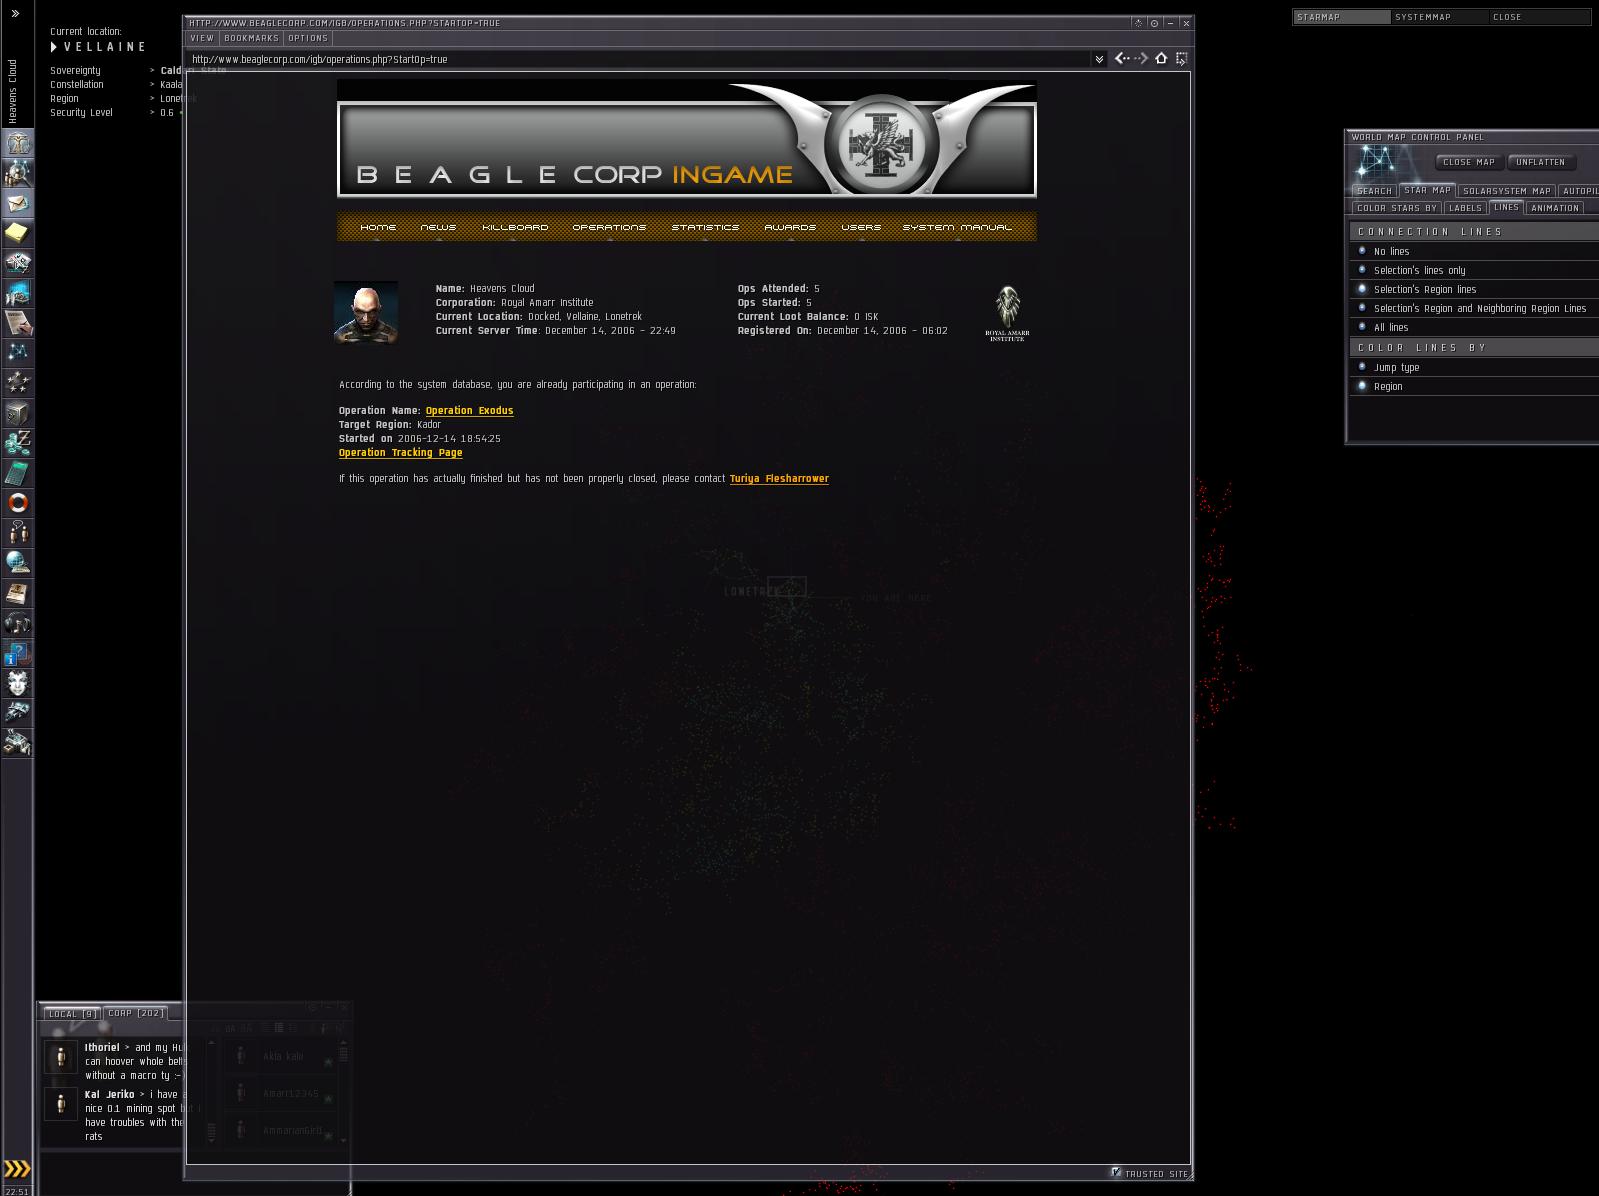Open the Jukebox headphones icon
Screen dimensions: 1599x1196
(18, 623)
